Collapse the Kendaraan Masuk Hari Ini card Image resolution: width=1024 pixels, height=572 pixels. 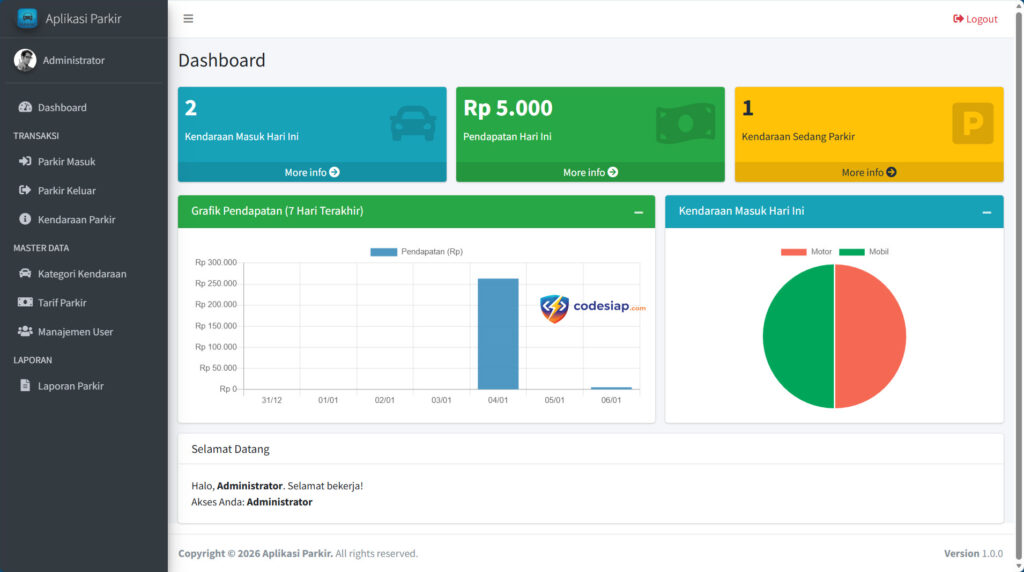point(986,212)
